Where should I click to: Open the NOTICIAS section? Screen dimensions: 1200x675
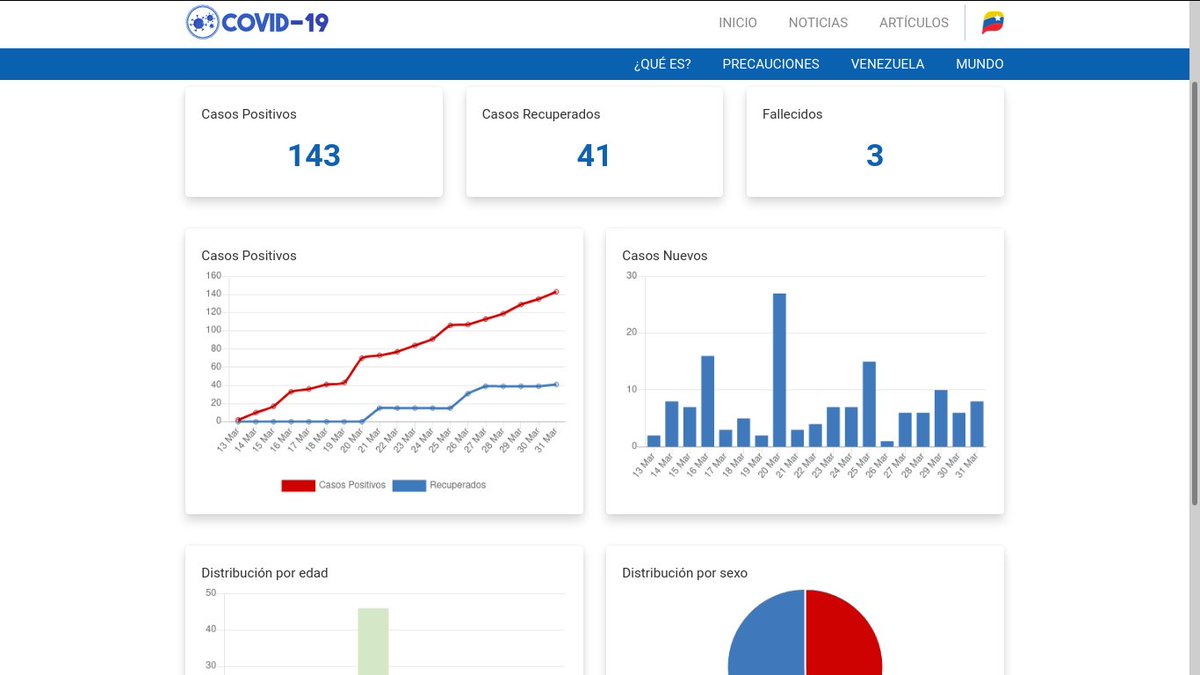click(x=818, y=22)
